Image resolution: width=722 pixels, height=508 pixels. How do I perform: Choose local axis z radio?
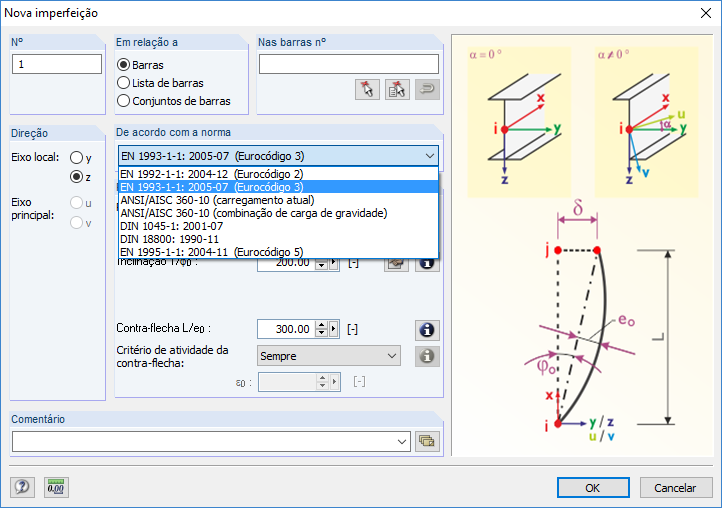coord(76,176)
